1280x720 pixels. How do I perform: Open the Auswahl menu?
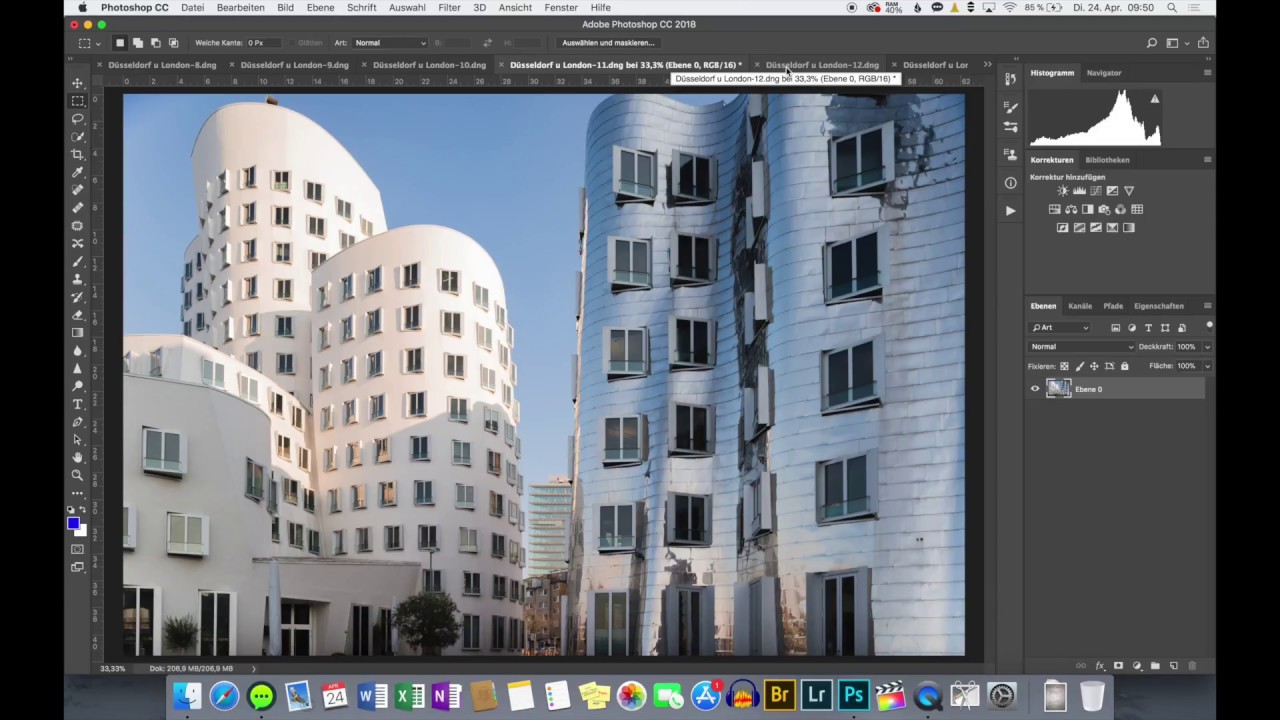click(x=407, y=7)
